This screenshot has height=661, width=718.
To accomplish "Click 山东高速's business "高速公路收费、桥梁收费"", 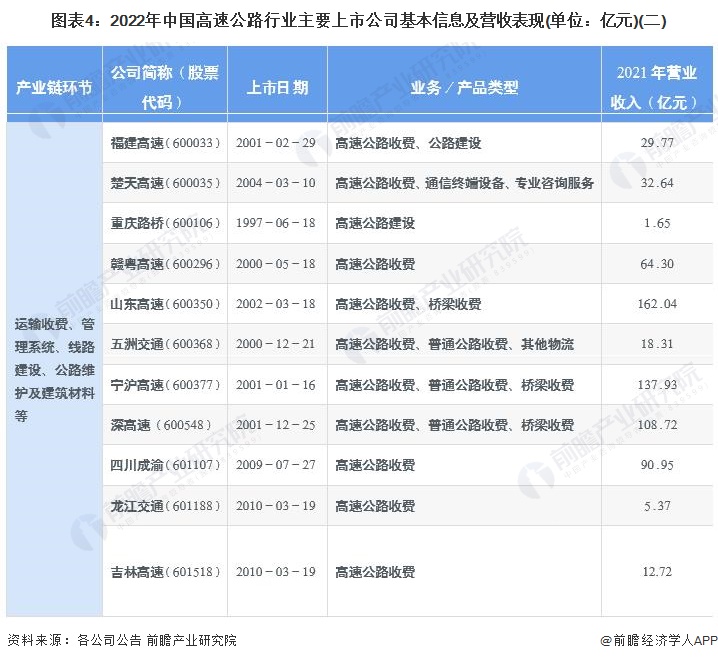I will (x=408, y=304).
